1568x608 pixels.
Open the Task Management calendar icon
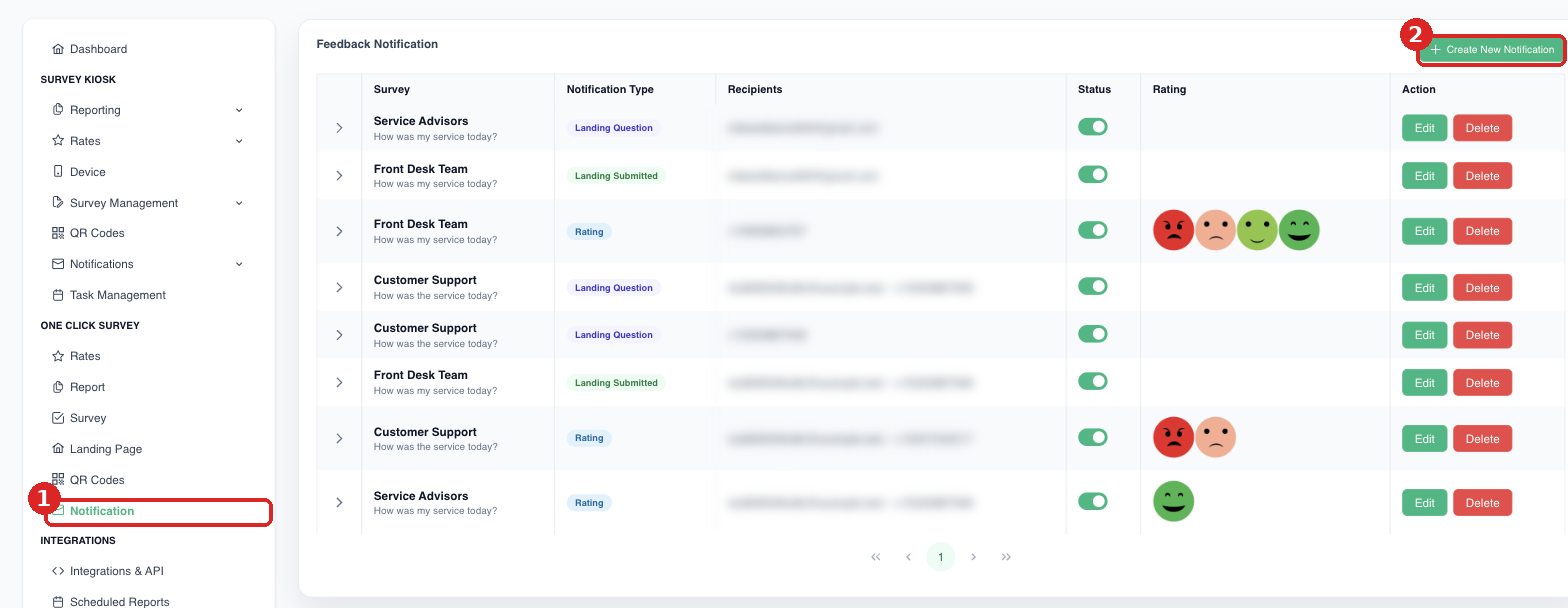(58, 295)
